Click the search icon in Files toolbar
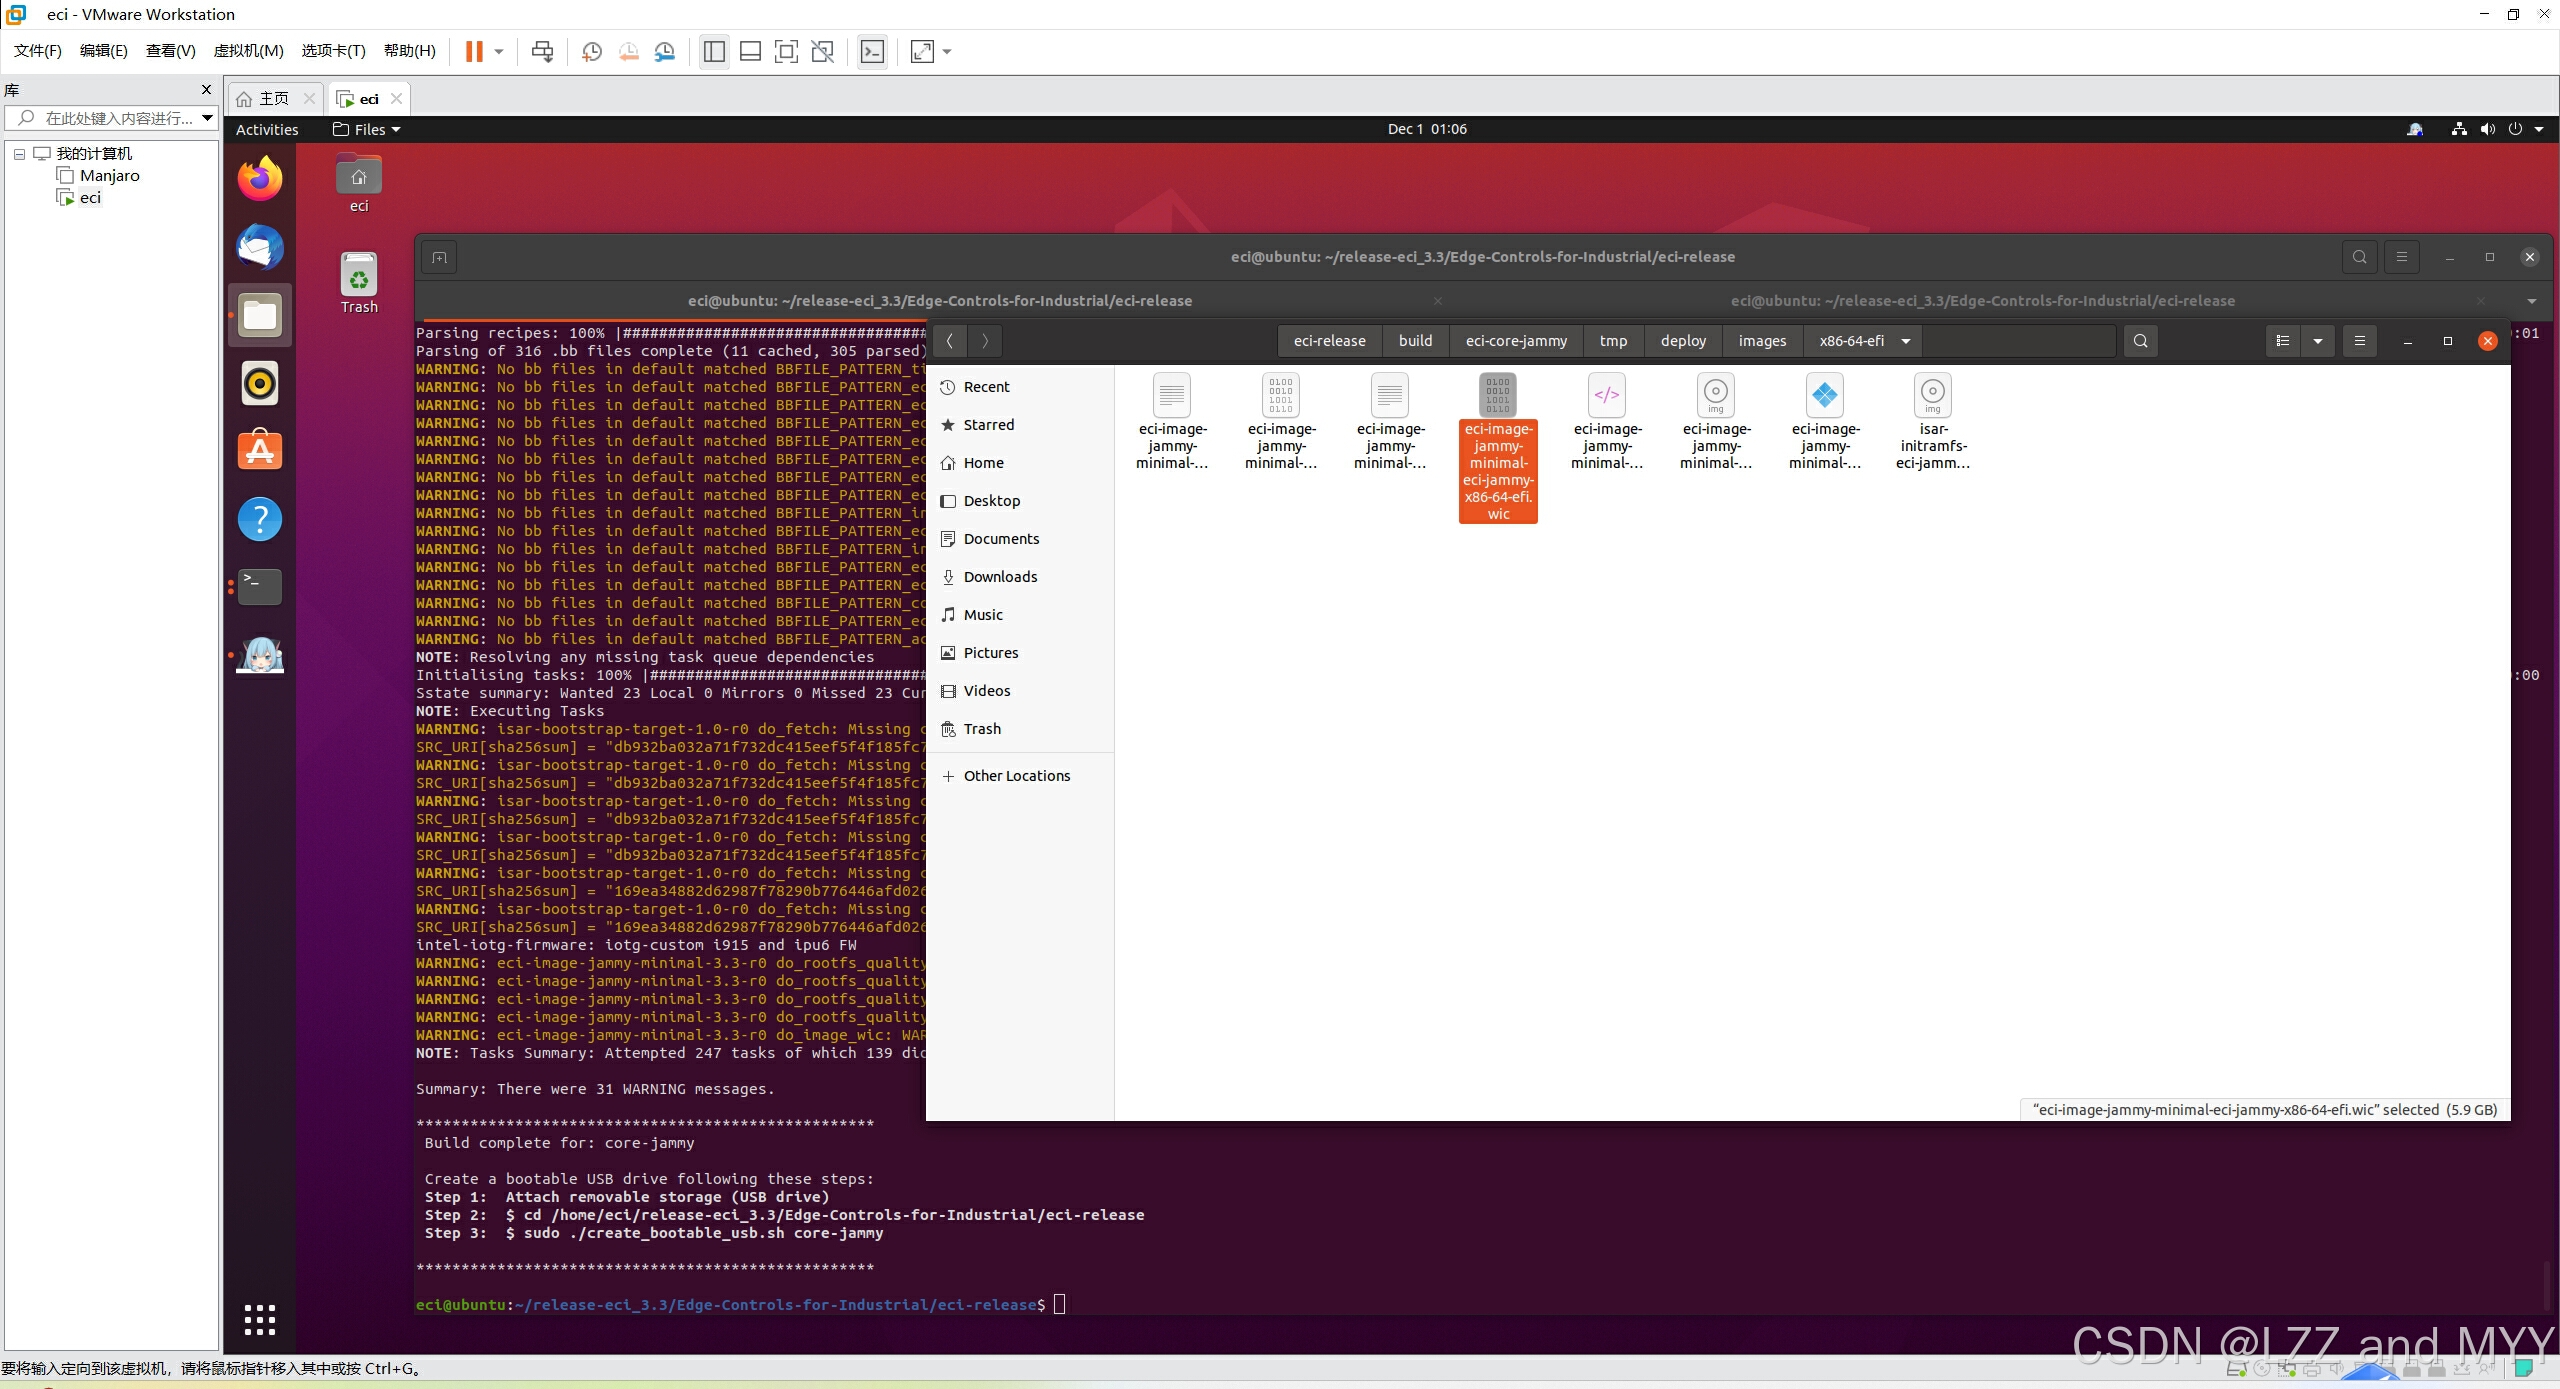This screenshot has width=2560, height=1389. [2140, 341]
